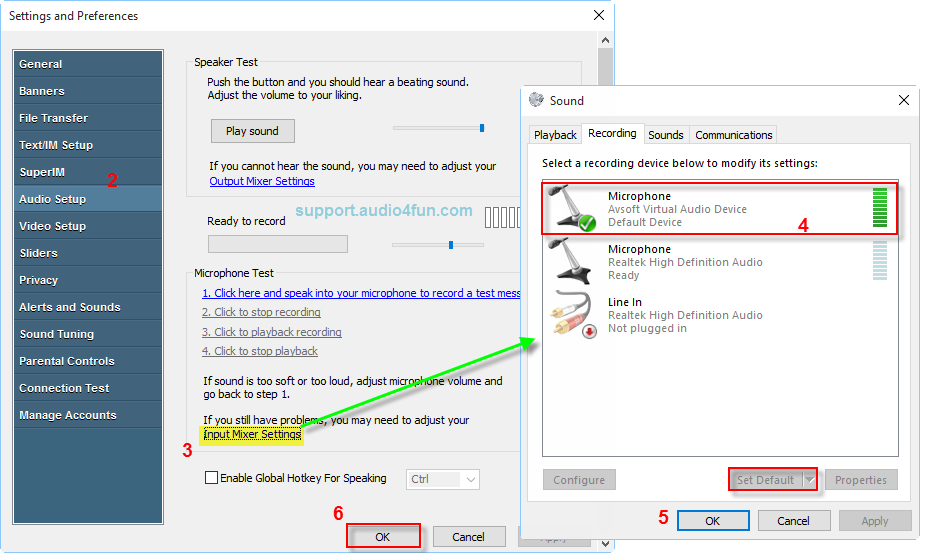Click OK in the Sound dialog
The width and height of the screenshot is (931, 553).
pos(712,520)
